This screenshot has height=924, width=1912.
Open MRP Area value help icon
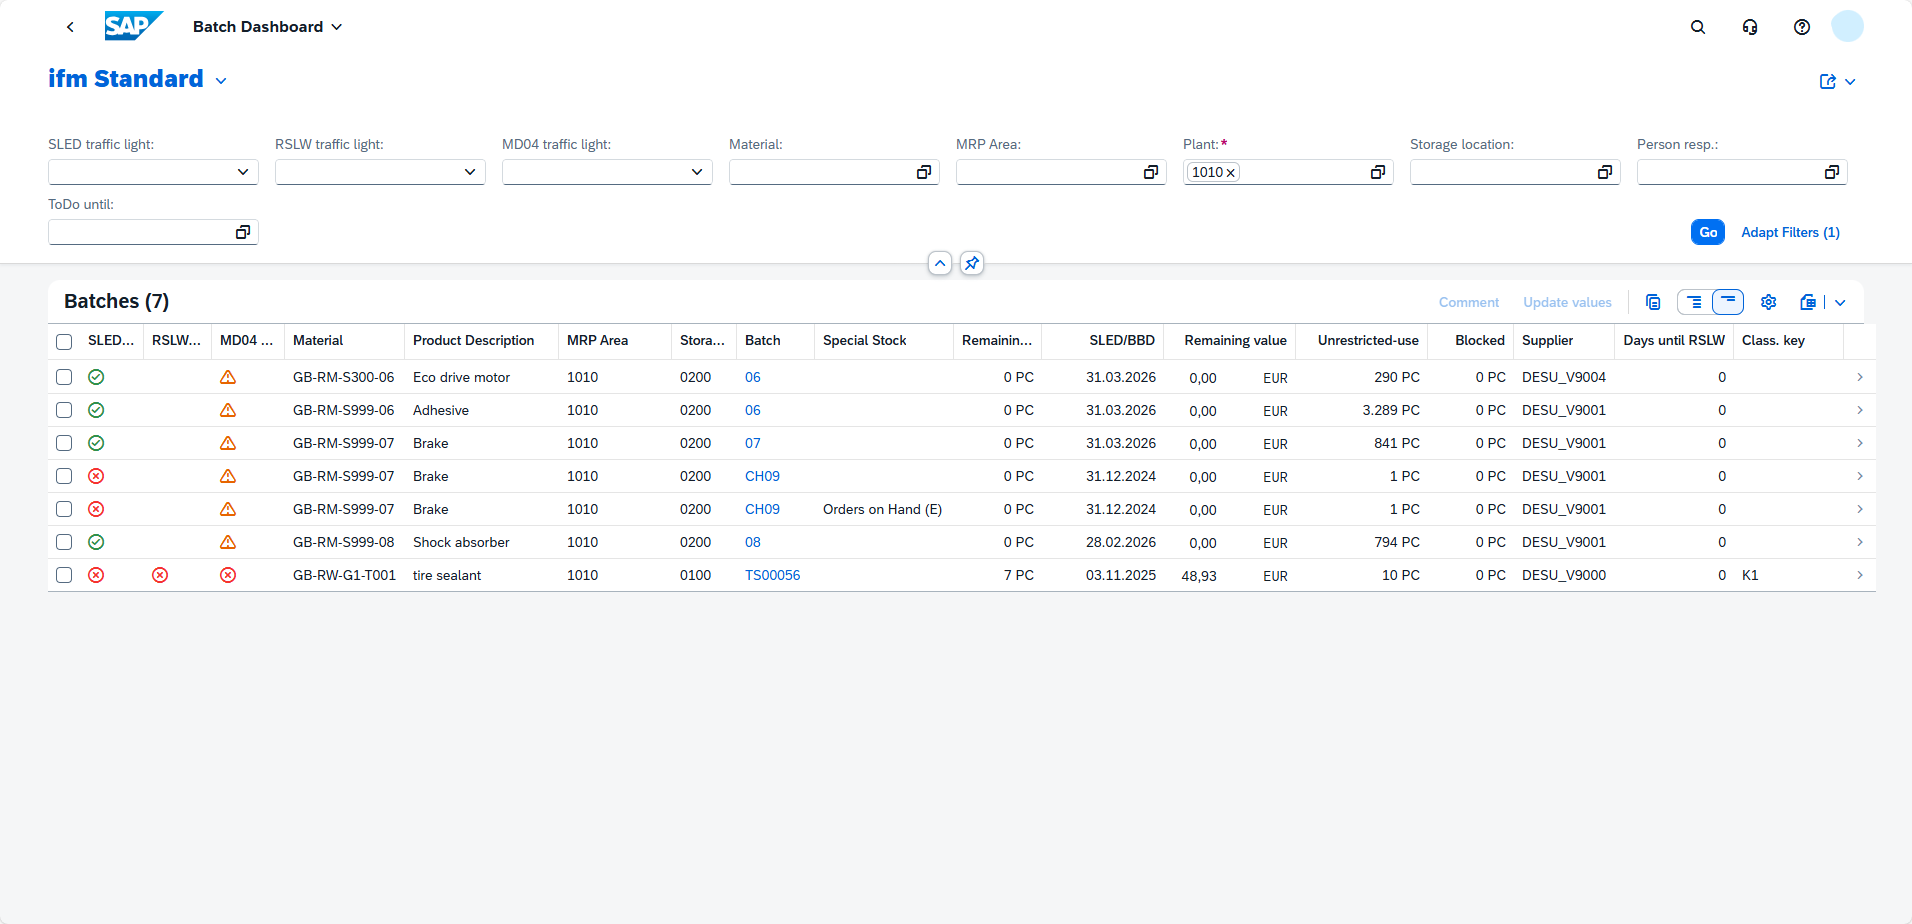(1151, 172)
